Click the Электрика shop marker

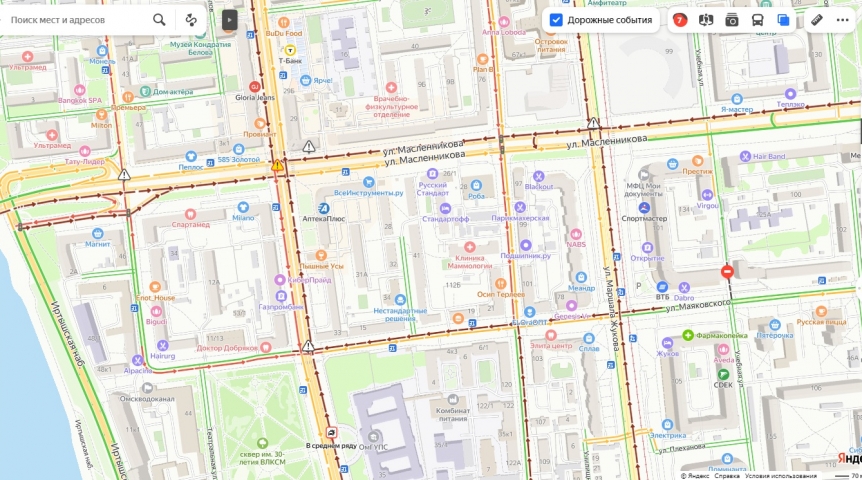pyautogui.click(x=667, y=424)
